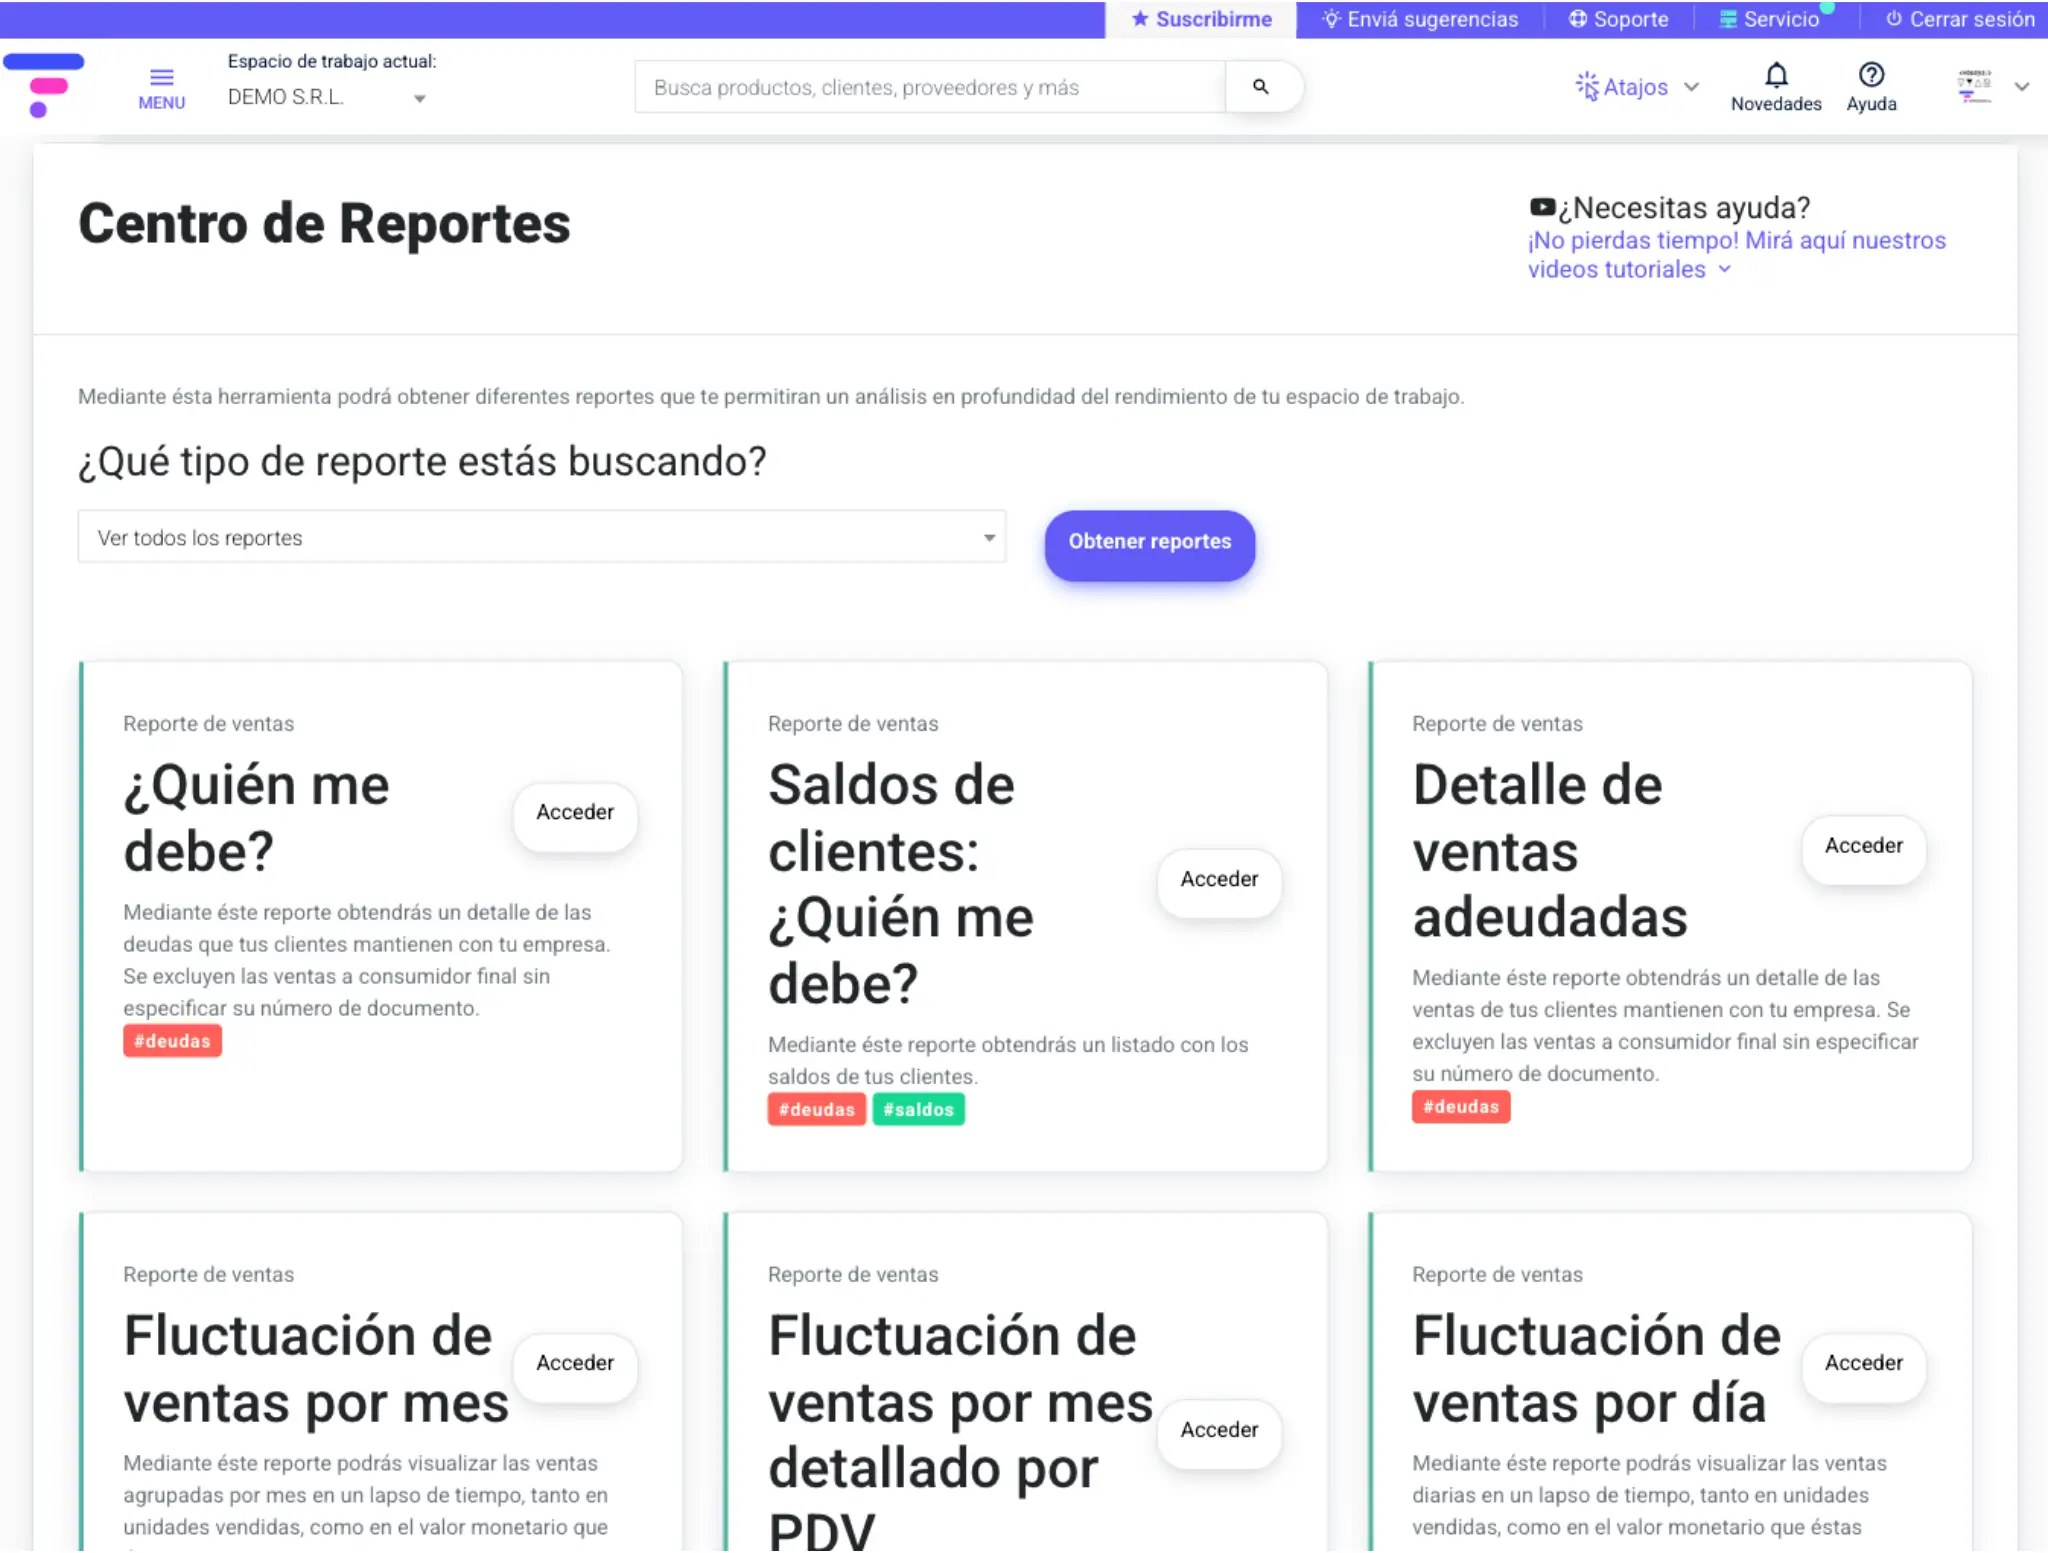Click the search magnifier button

pyautogui.click(x=1262, y=87)
